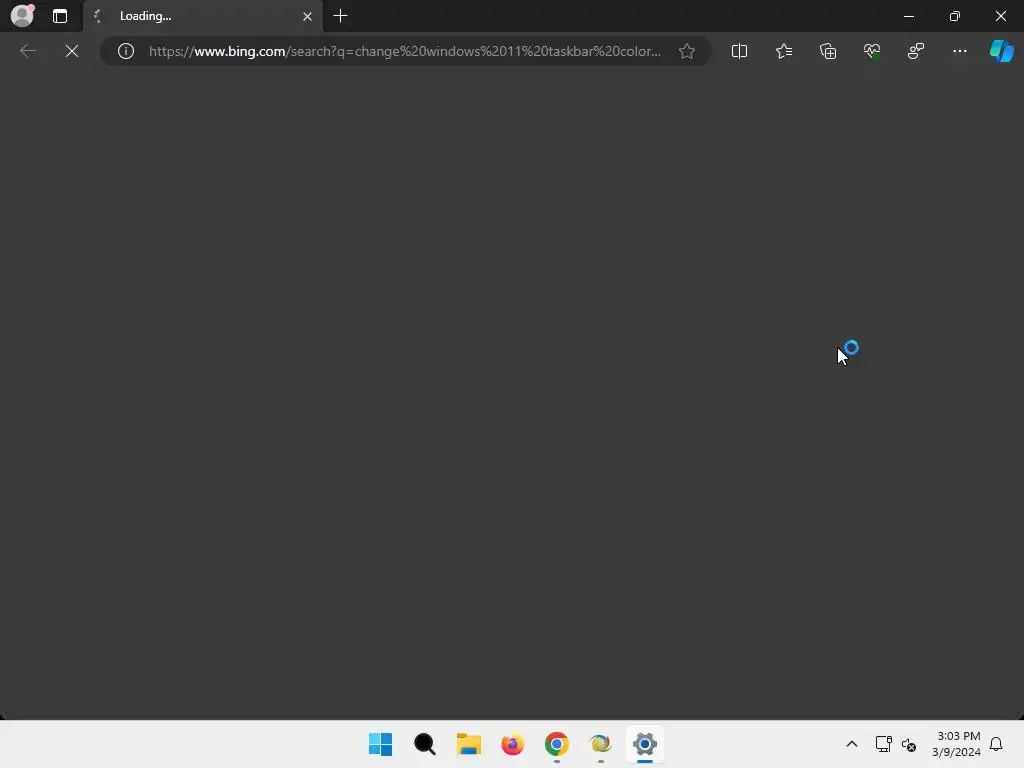Restore down the Edge window
Screen dimensions: 1024x768
coord(955,16)
